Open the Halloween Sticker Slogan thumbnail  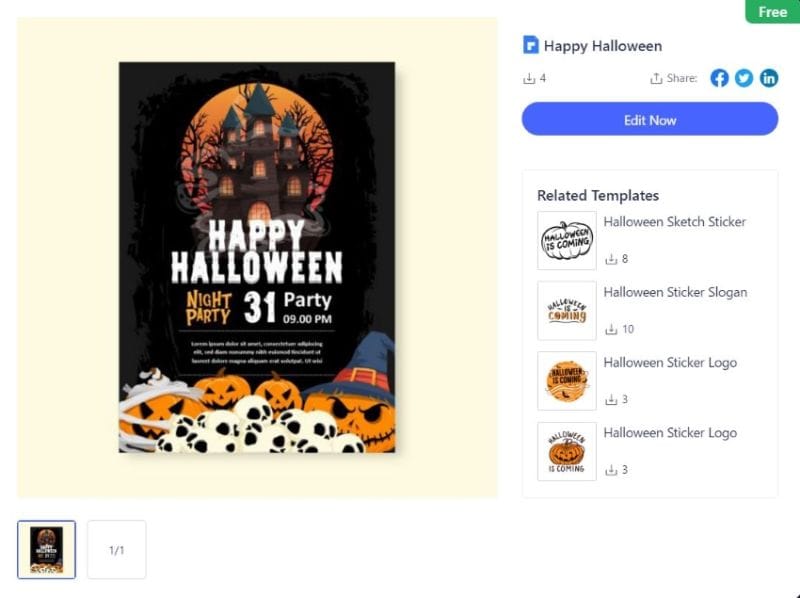567,310
